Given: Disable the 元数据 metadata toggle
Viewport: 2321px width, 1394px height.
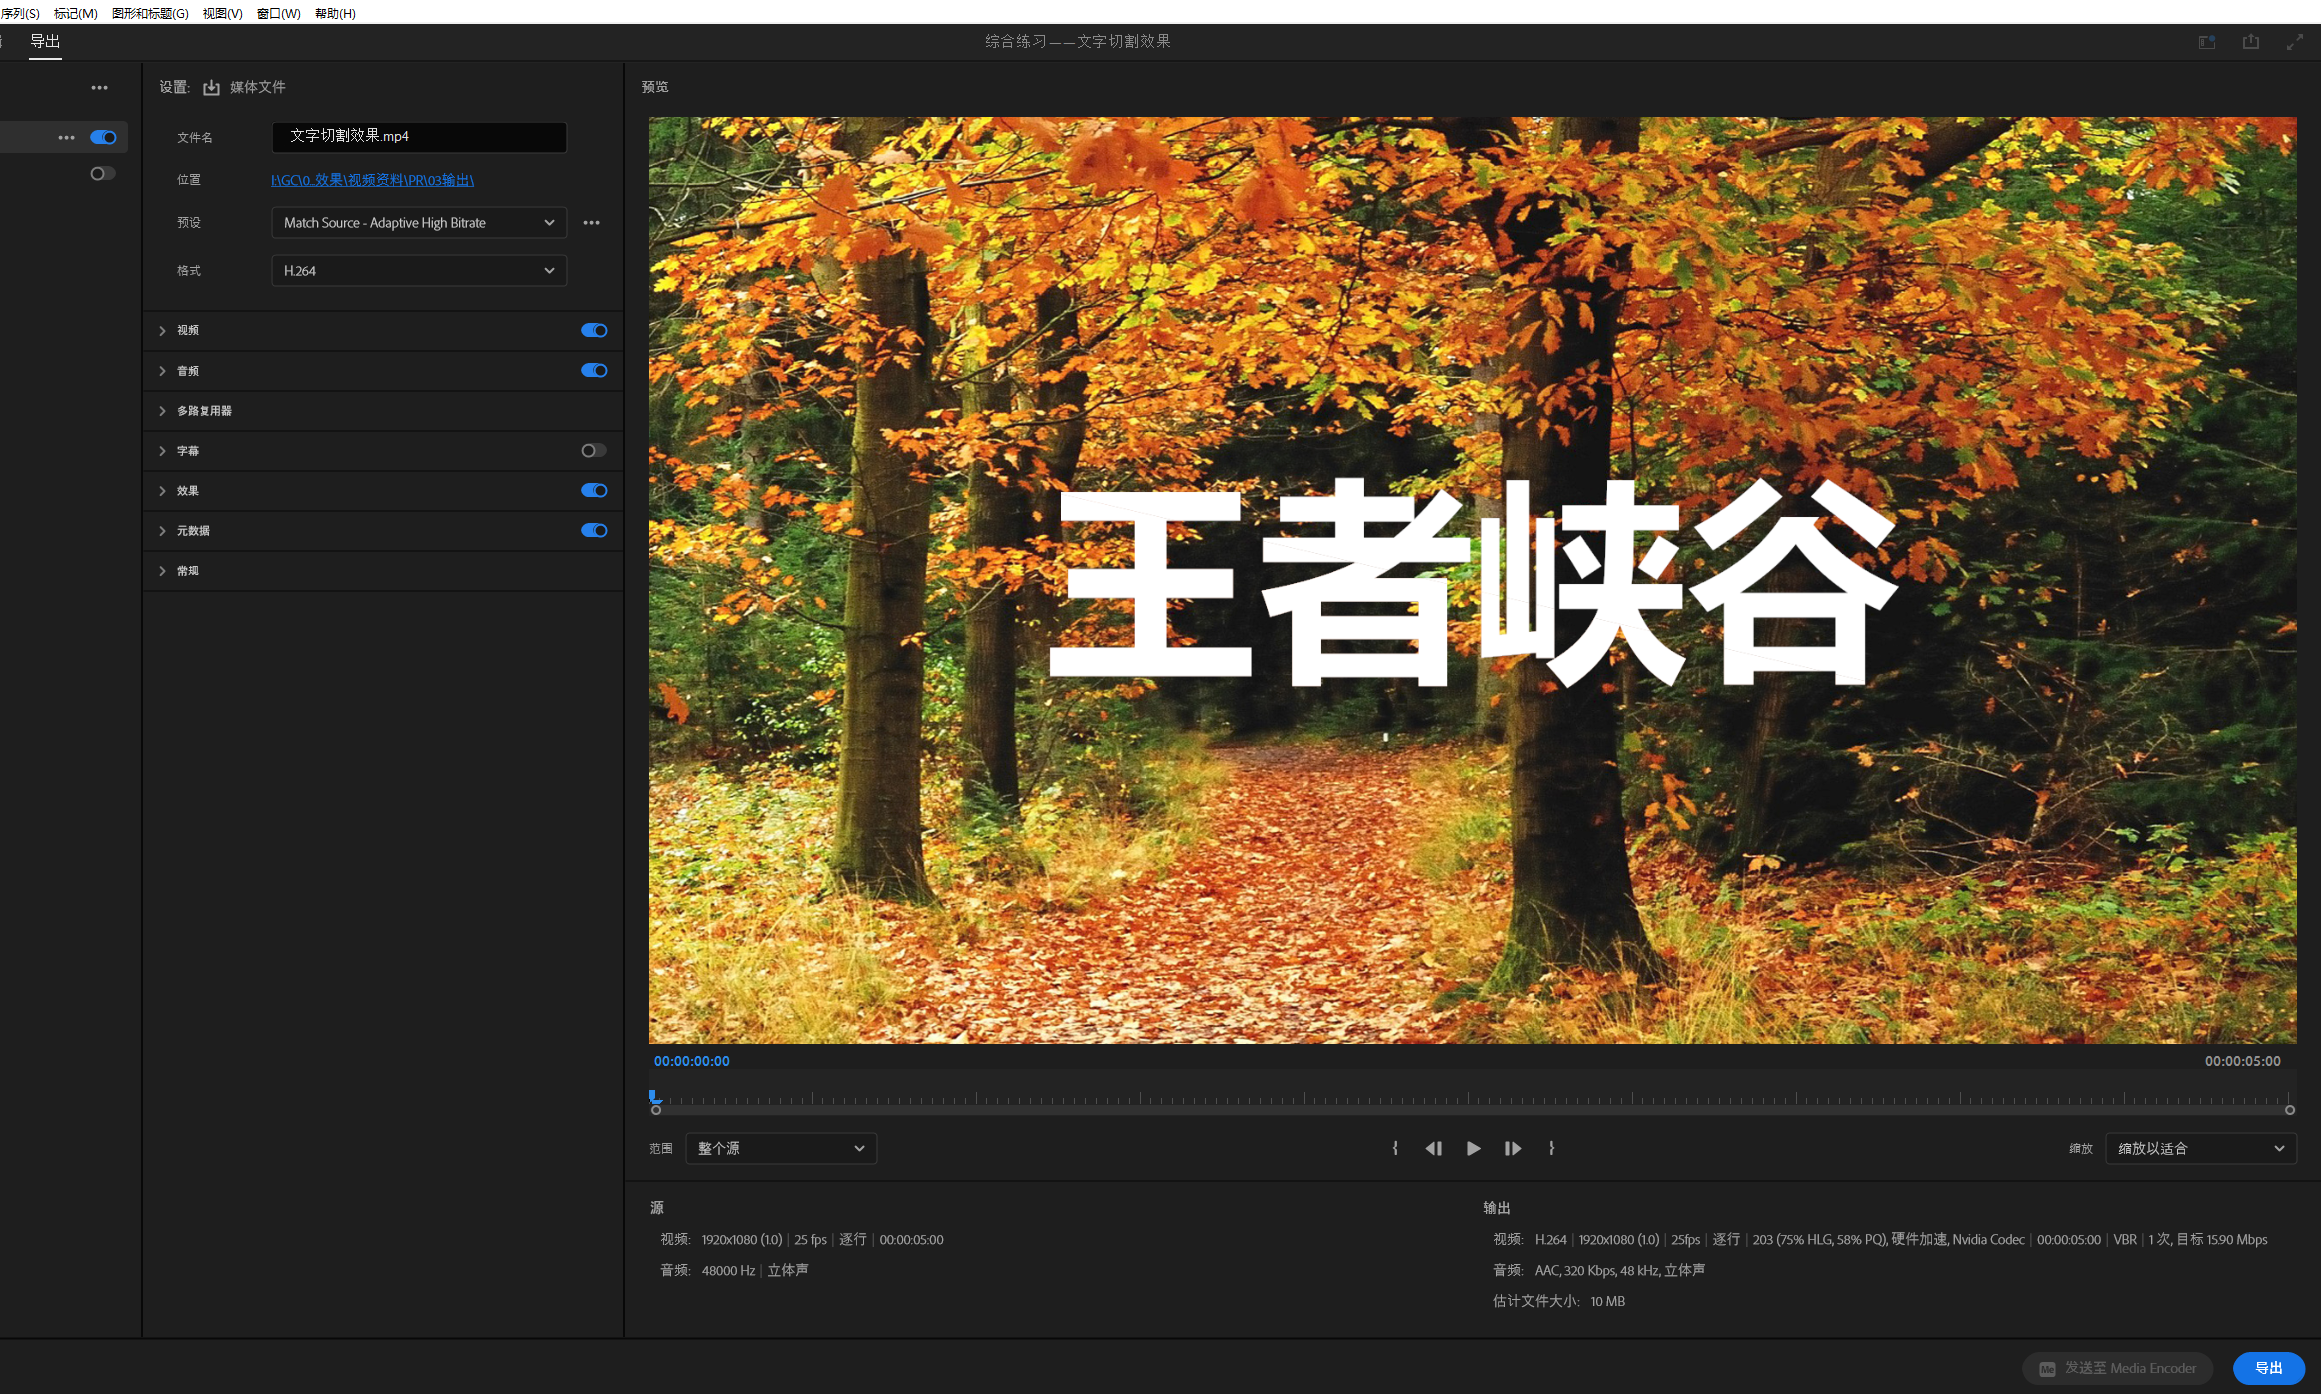Looking at the screenshot, I should tap(594, 531).
